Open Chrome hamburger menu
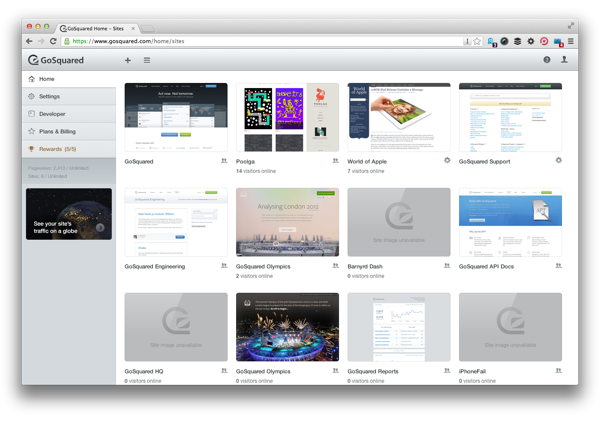Screen dimensions: 600x422 pos(571,41)
